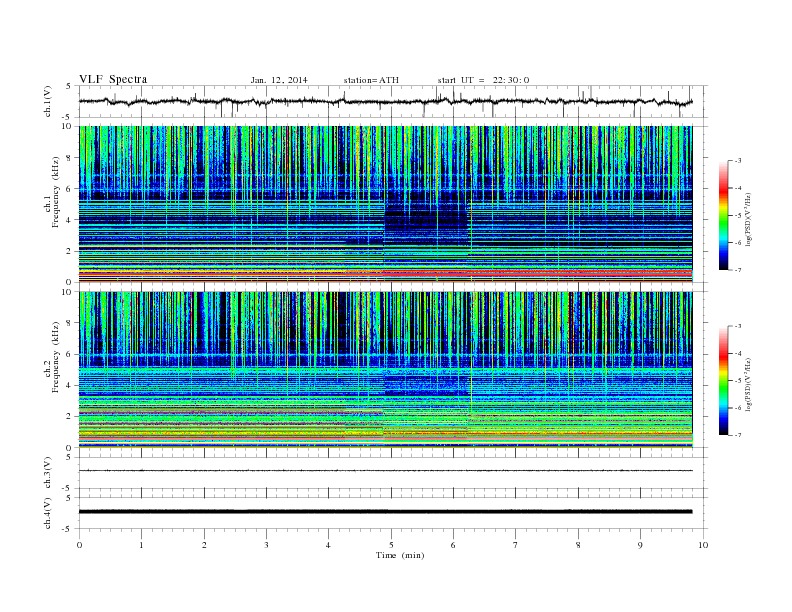Click the "2" tick on the time axis

[204, 545]
